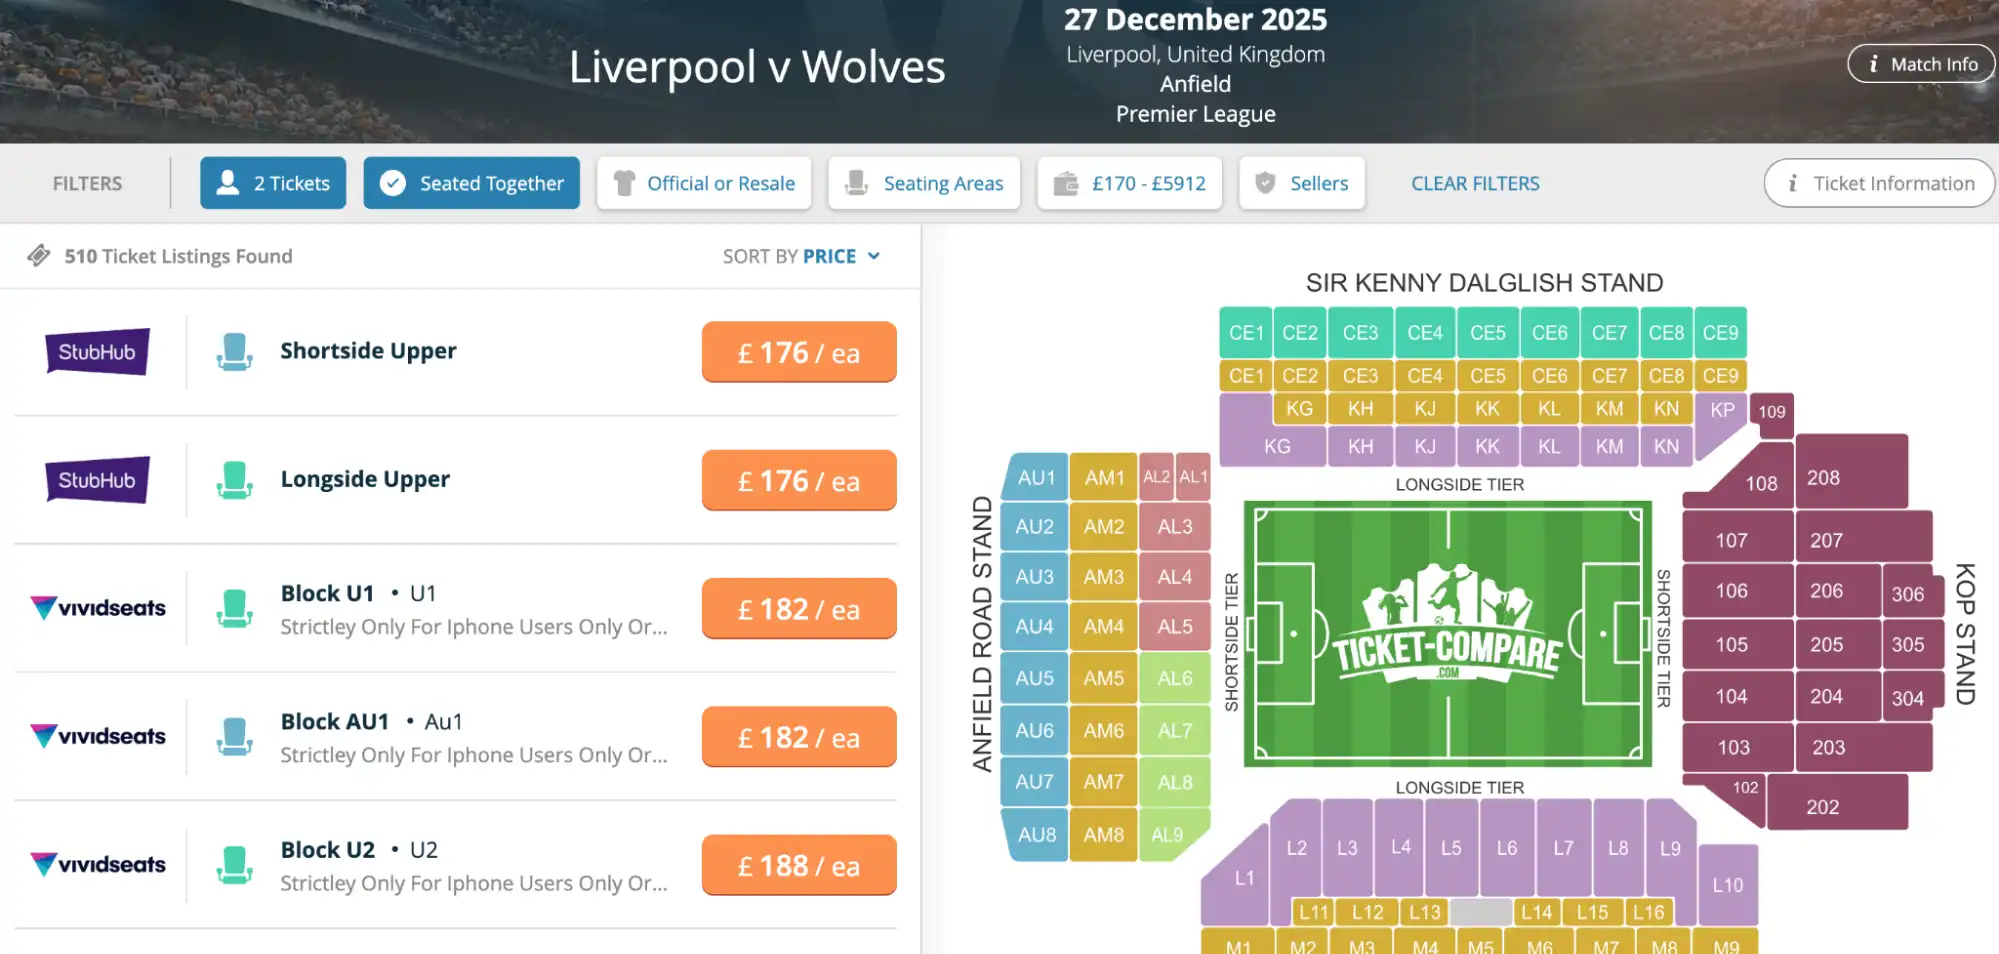Screen dimensions: 1999x954
Task: Click the seat icon on Seating Areas filter
Action: pyautogui.click(x=855, y=182)
